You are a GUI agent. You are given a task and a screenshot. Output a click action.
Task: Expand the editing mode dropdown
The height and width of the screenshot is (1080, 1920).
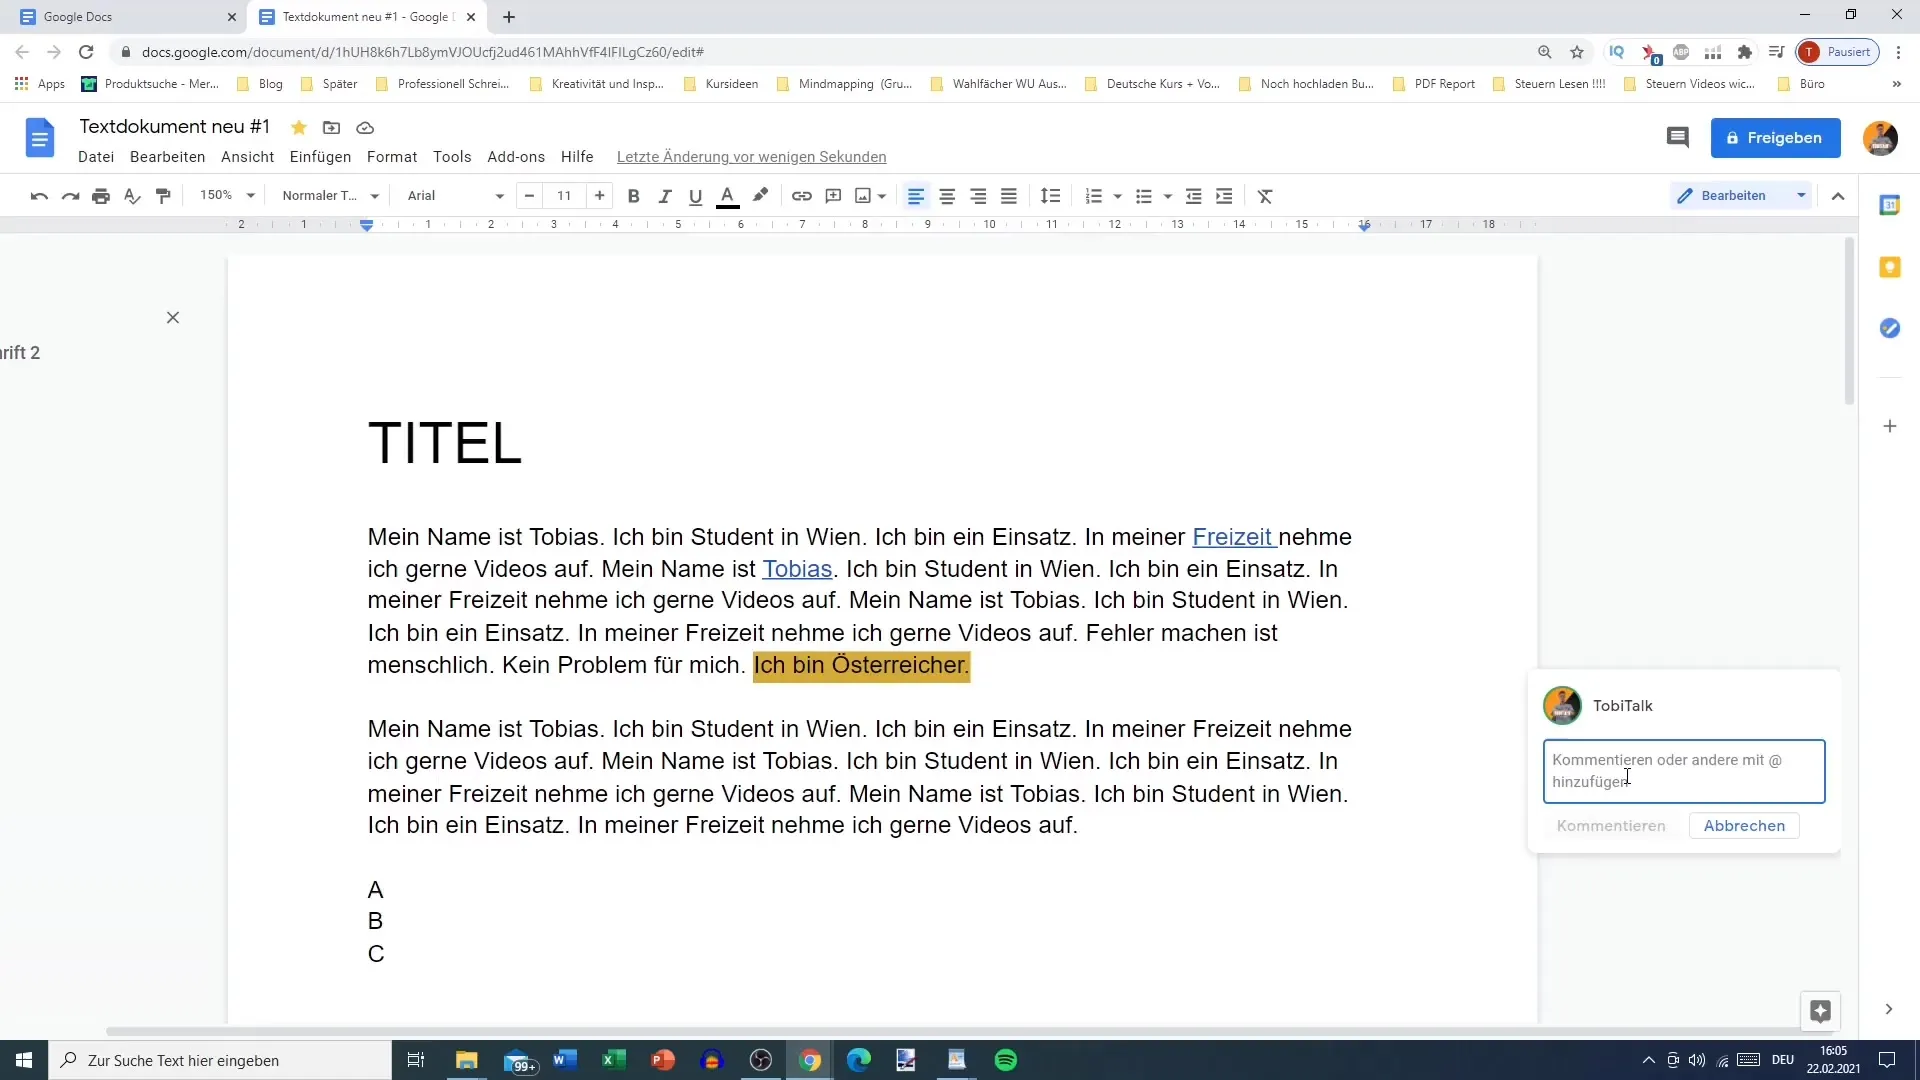(x=1800, y=195)
